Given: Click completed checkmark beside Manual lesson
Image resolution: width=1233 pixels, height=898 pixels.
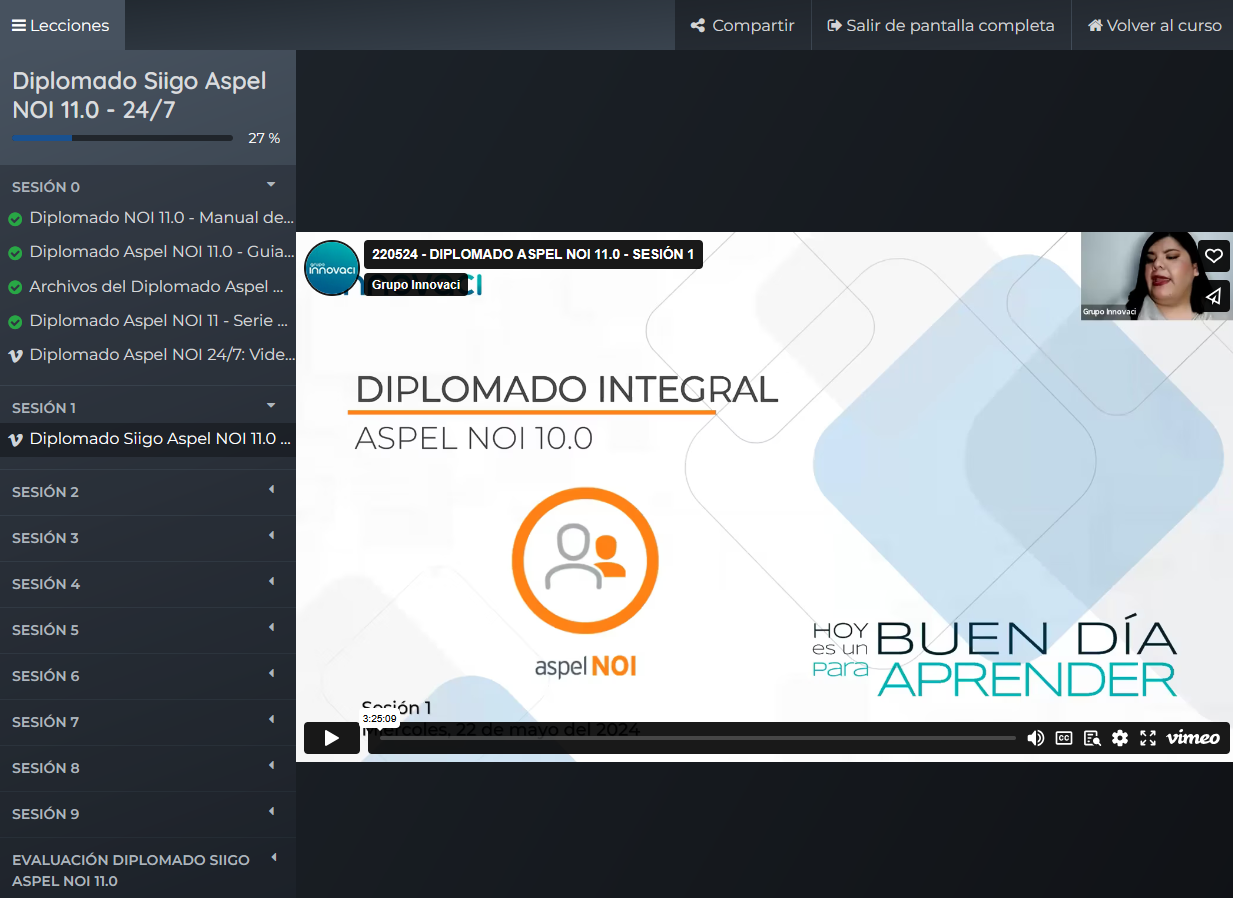Looking at the screenshot, I should [15, 219].
